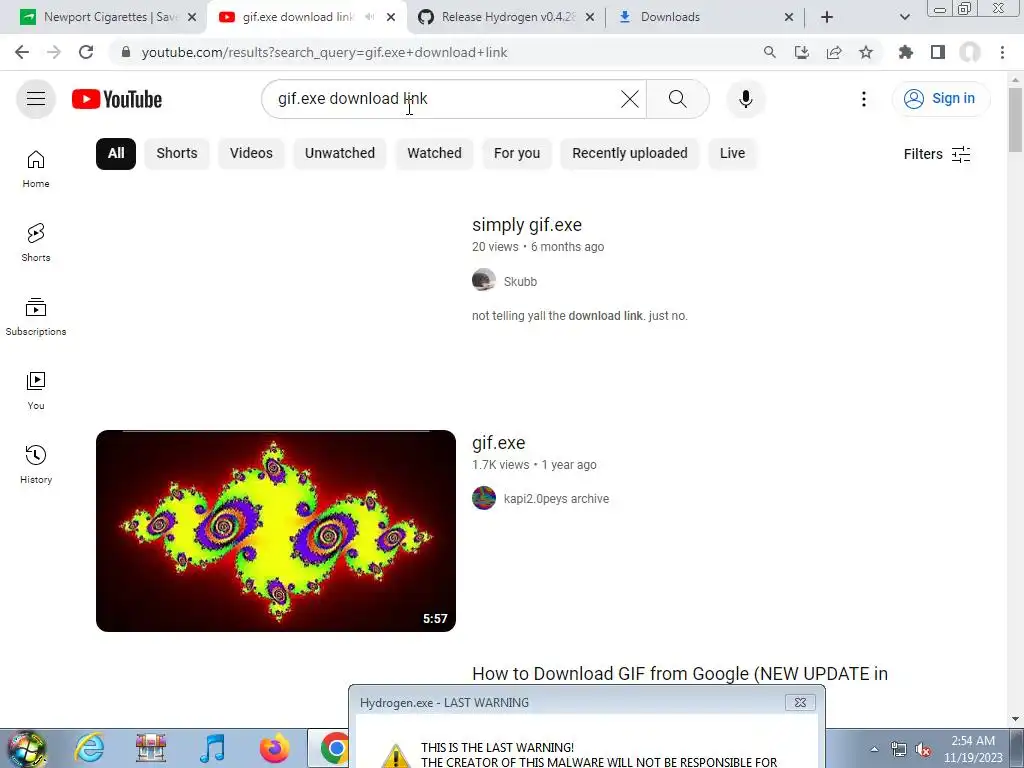Close the Hydrogen.exe LAST WARNING dialog
This screenshot has height=768, width=1024.
[800, 703]
